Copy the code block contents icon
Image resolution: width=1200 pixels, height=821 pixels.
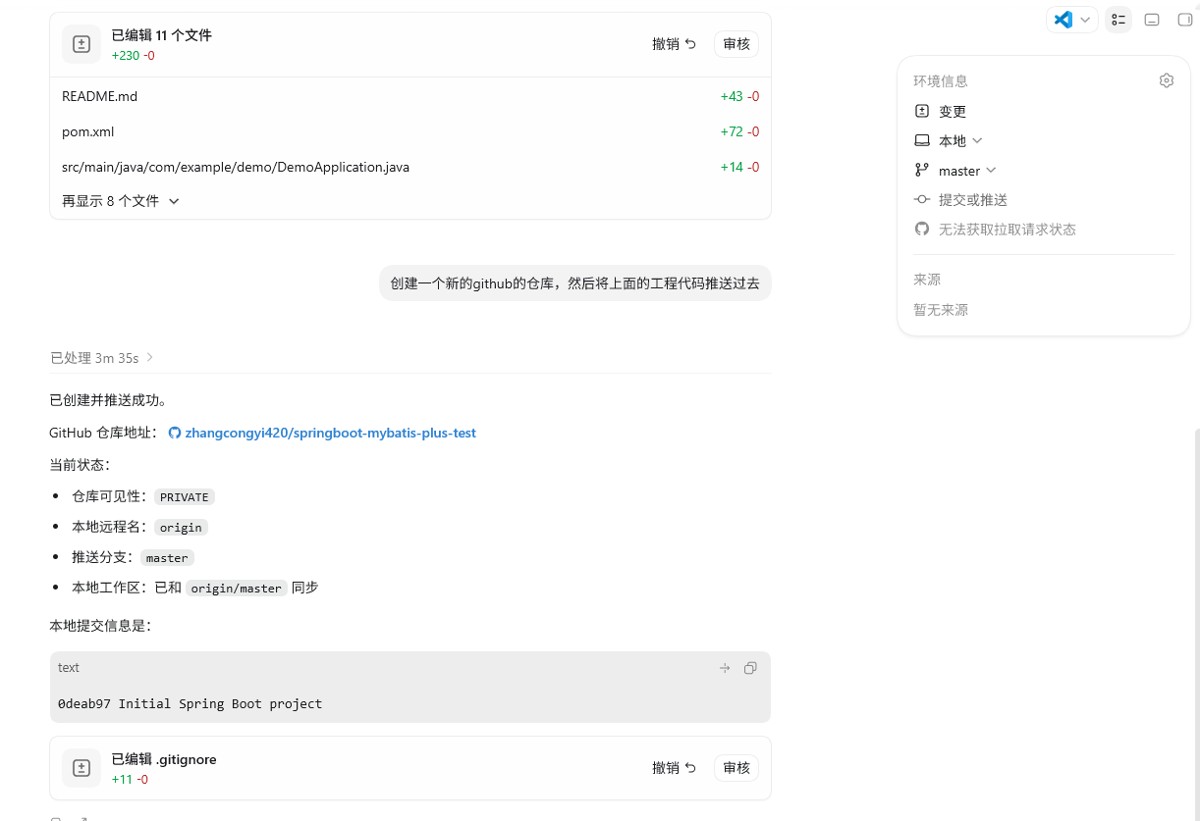coord(750,668)
